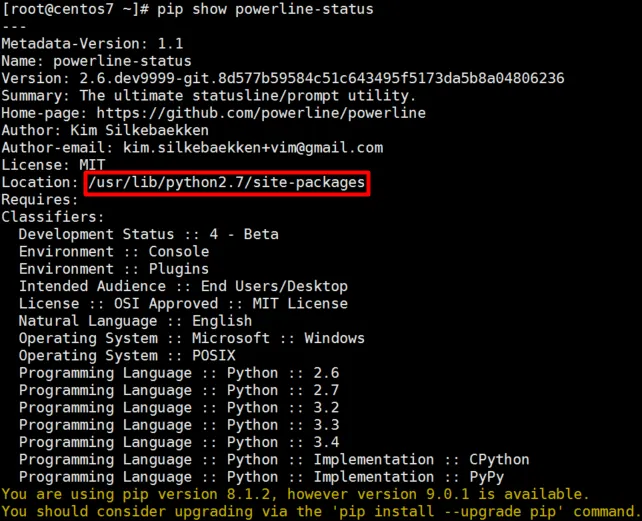Click the 'Name: powerline-status' line

point(96,61)
